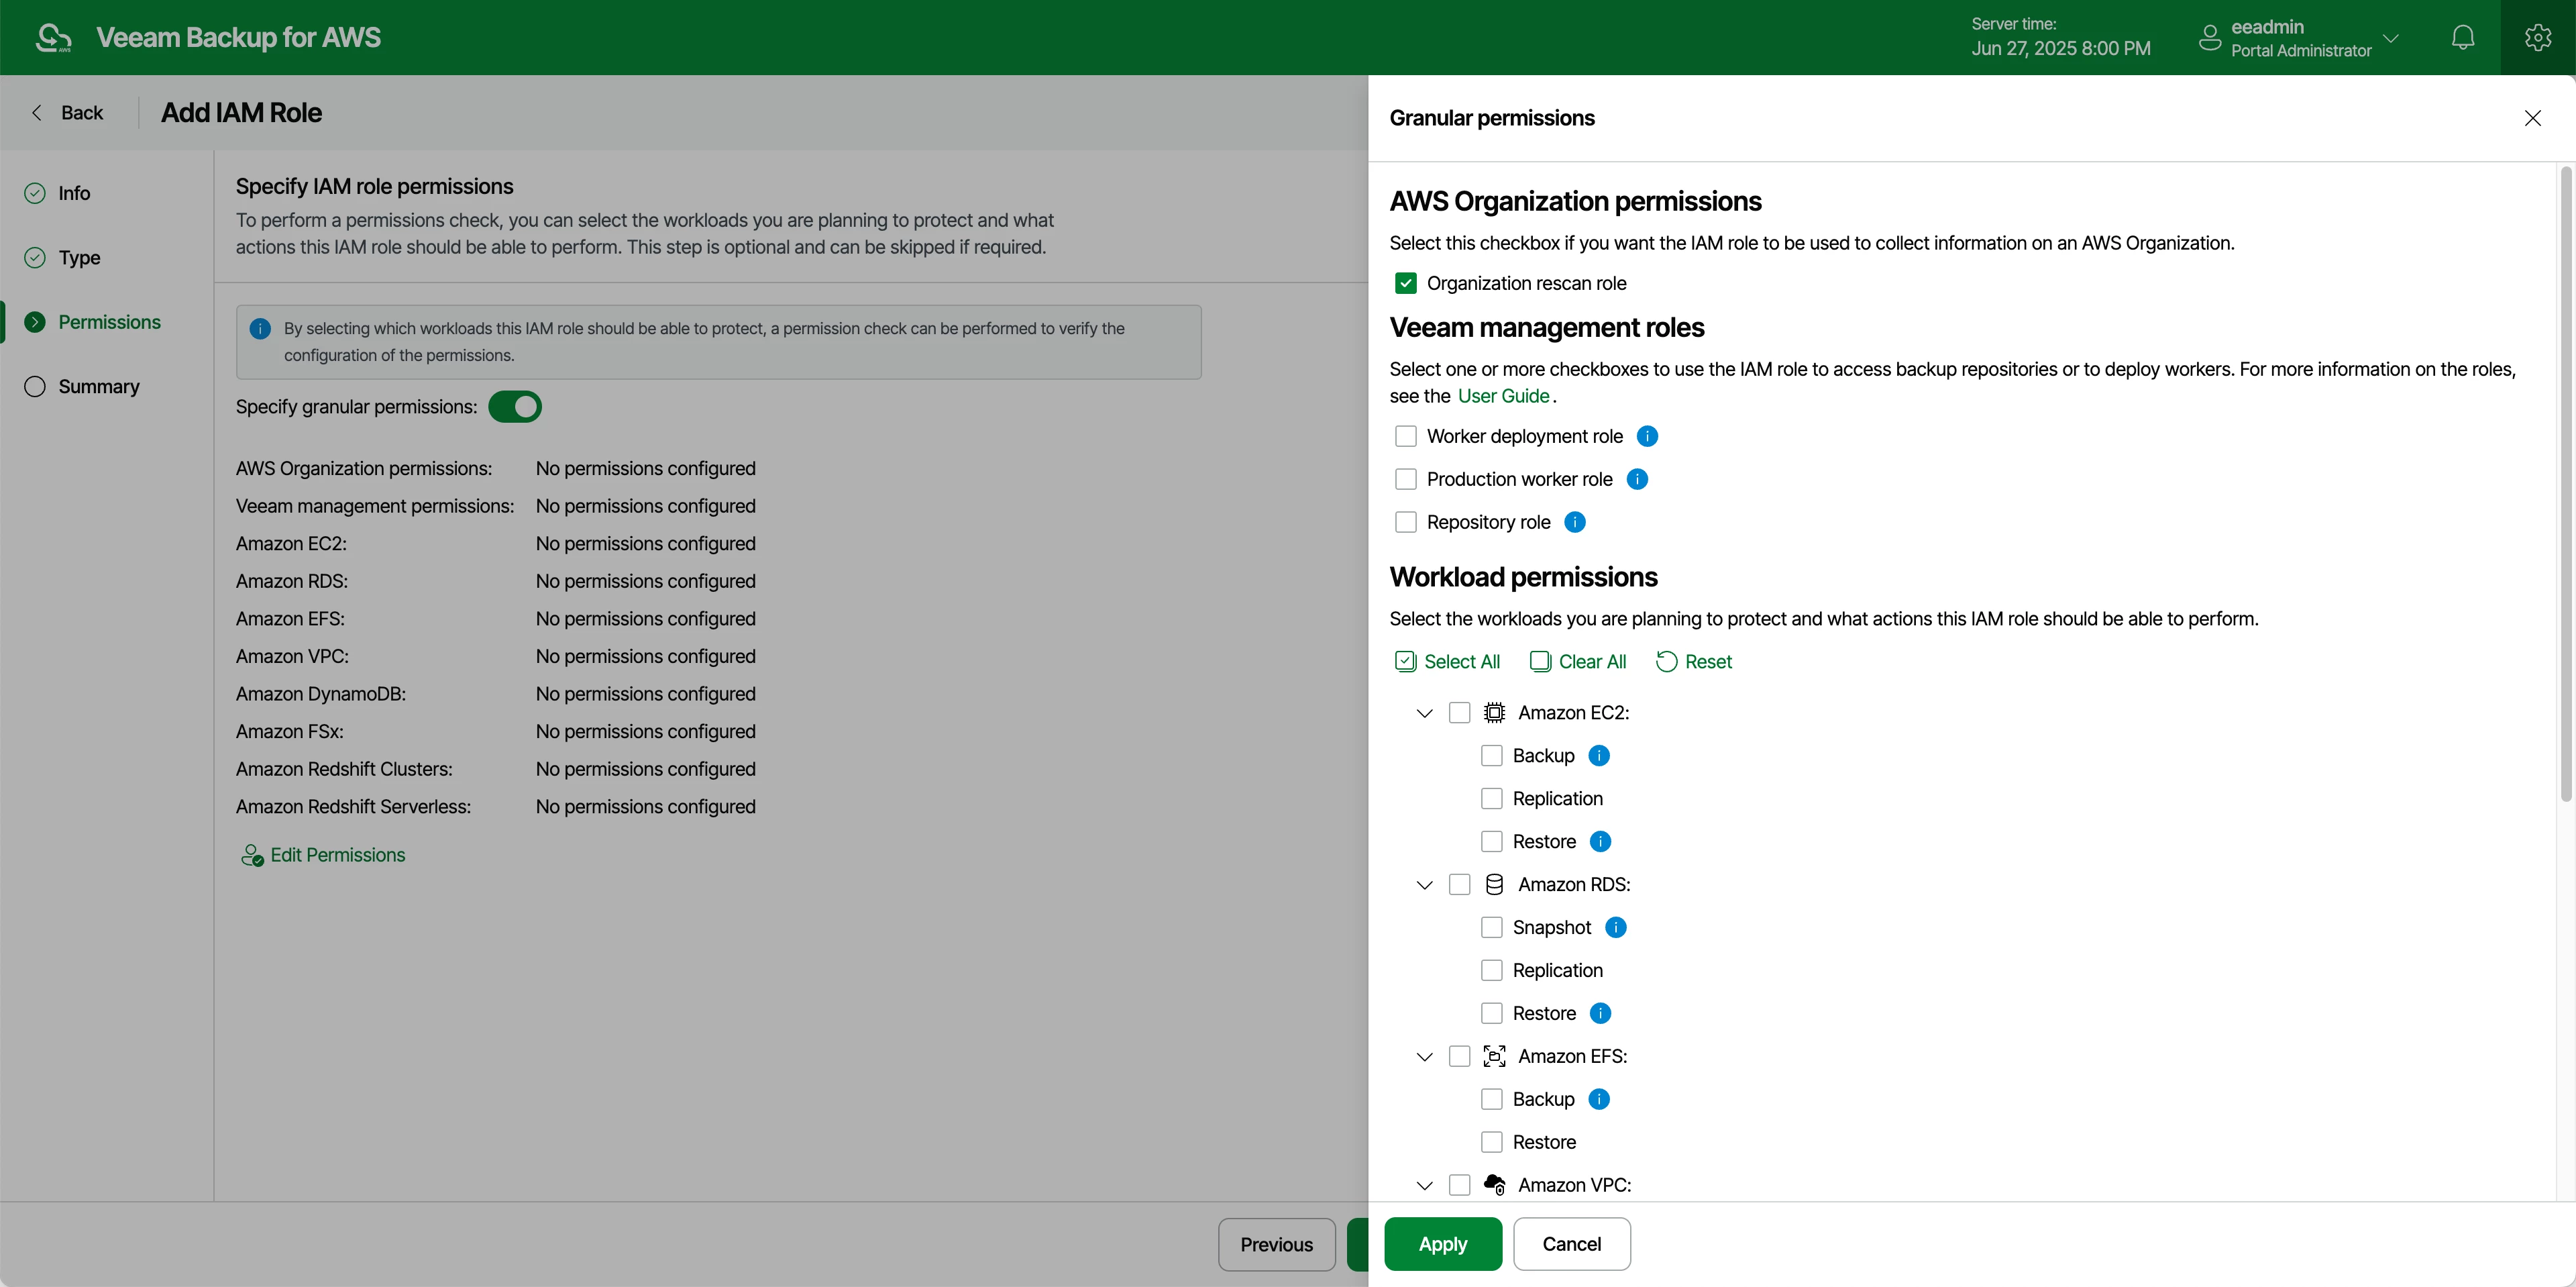
Task: Open the eeadmin user account dropdown
Action: [x=2299, y=38]
